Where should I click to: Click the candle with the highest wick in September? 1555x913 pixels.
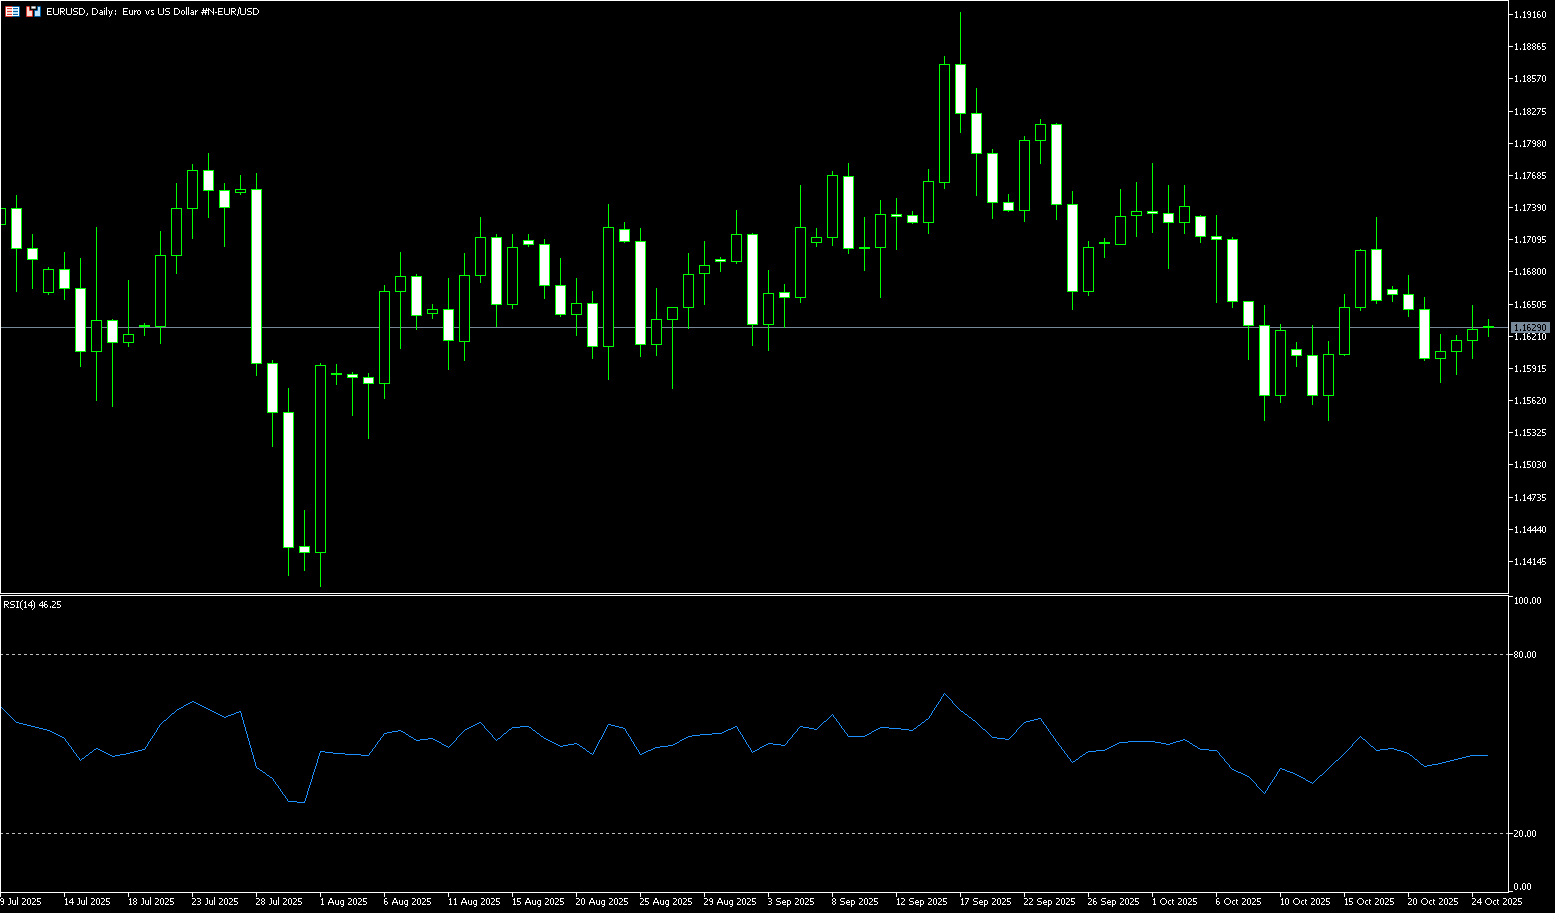click(960, 90)
